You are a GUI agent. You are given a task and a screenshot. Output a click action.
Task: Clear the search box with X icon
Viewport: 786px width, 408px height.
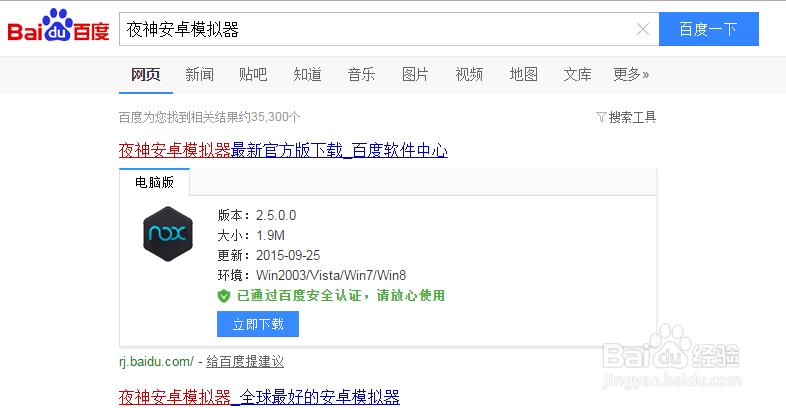click(x=643, y=30)
